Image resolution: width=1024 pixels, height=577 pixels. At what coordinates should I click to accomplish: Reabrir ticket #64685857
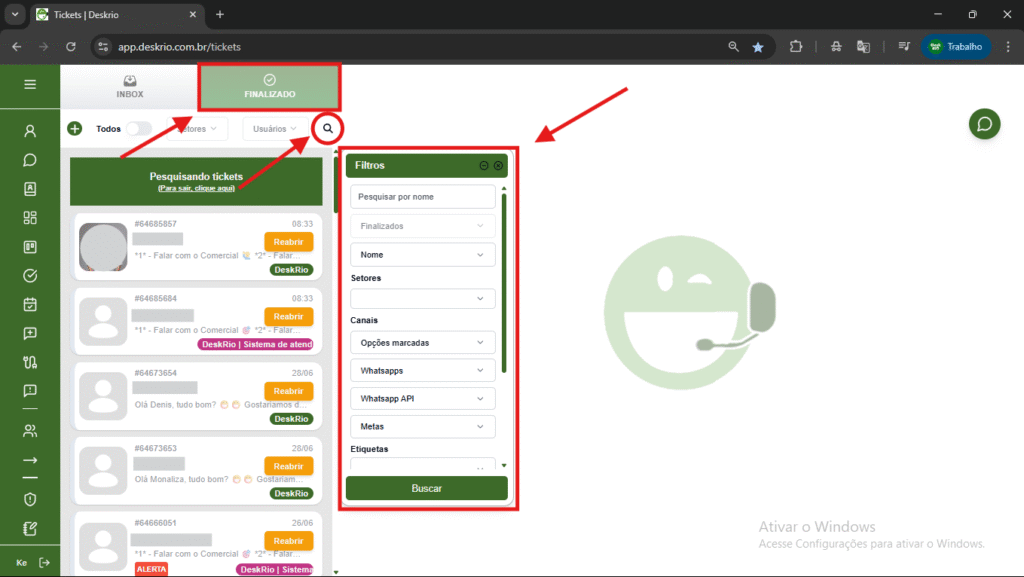pyautogui.click(x=289, y=242)
